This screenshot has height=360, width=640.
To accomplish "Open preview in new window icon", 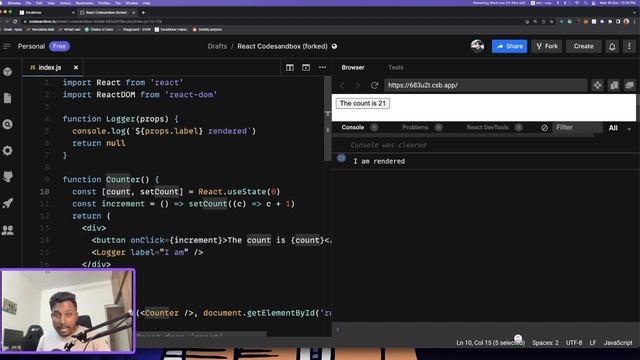I will (629, 85).
